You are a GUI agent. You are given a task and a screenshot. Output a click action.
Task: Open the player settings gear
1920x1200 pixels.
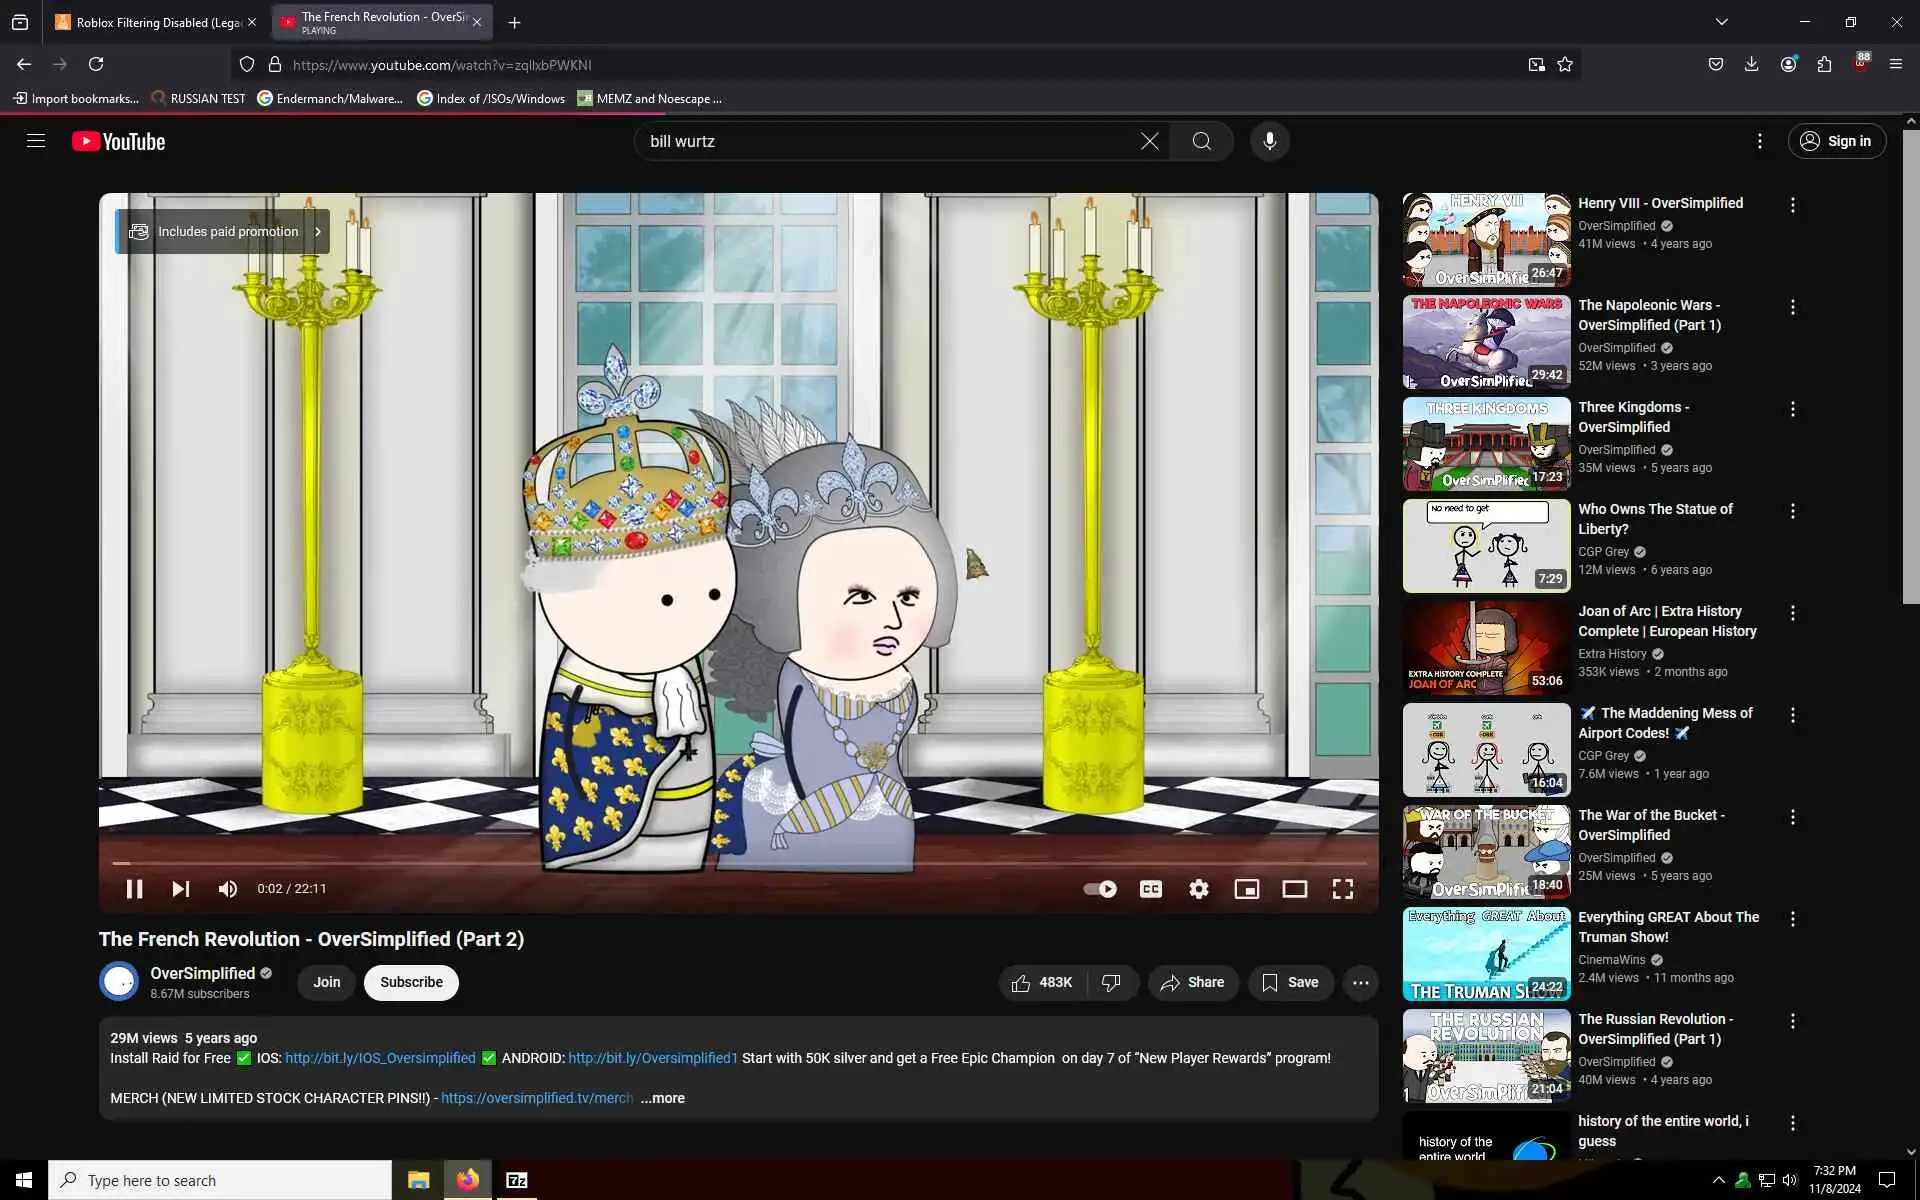click(x=1198, y=889)
